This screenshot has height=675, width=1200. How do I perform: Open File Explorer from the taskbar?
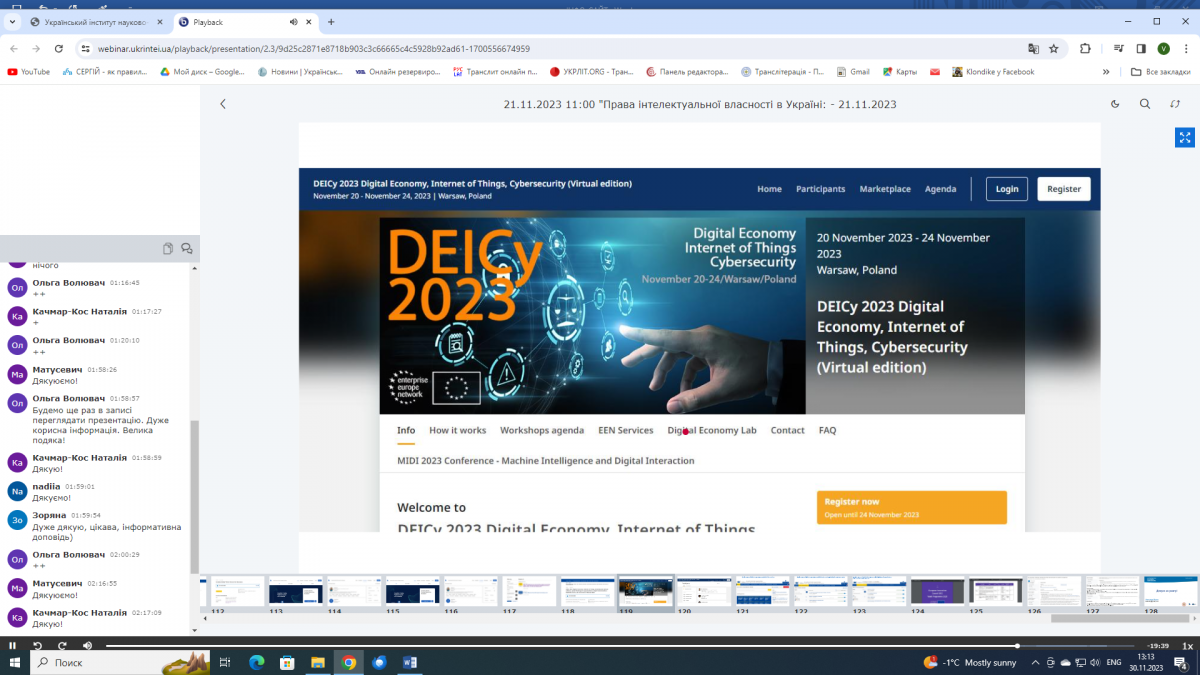[x=317, y=663]
